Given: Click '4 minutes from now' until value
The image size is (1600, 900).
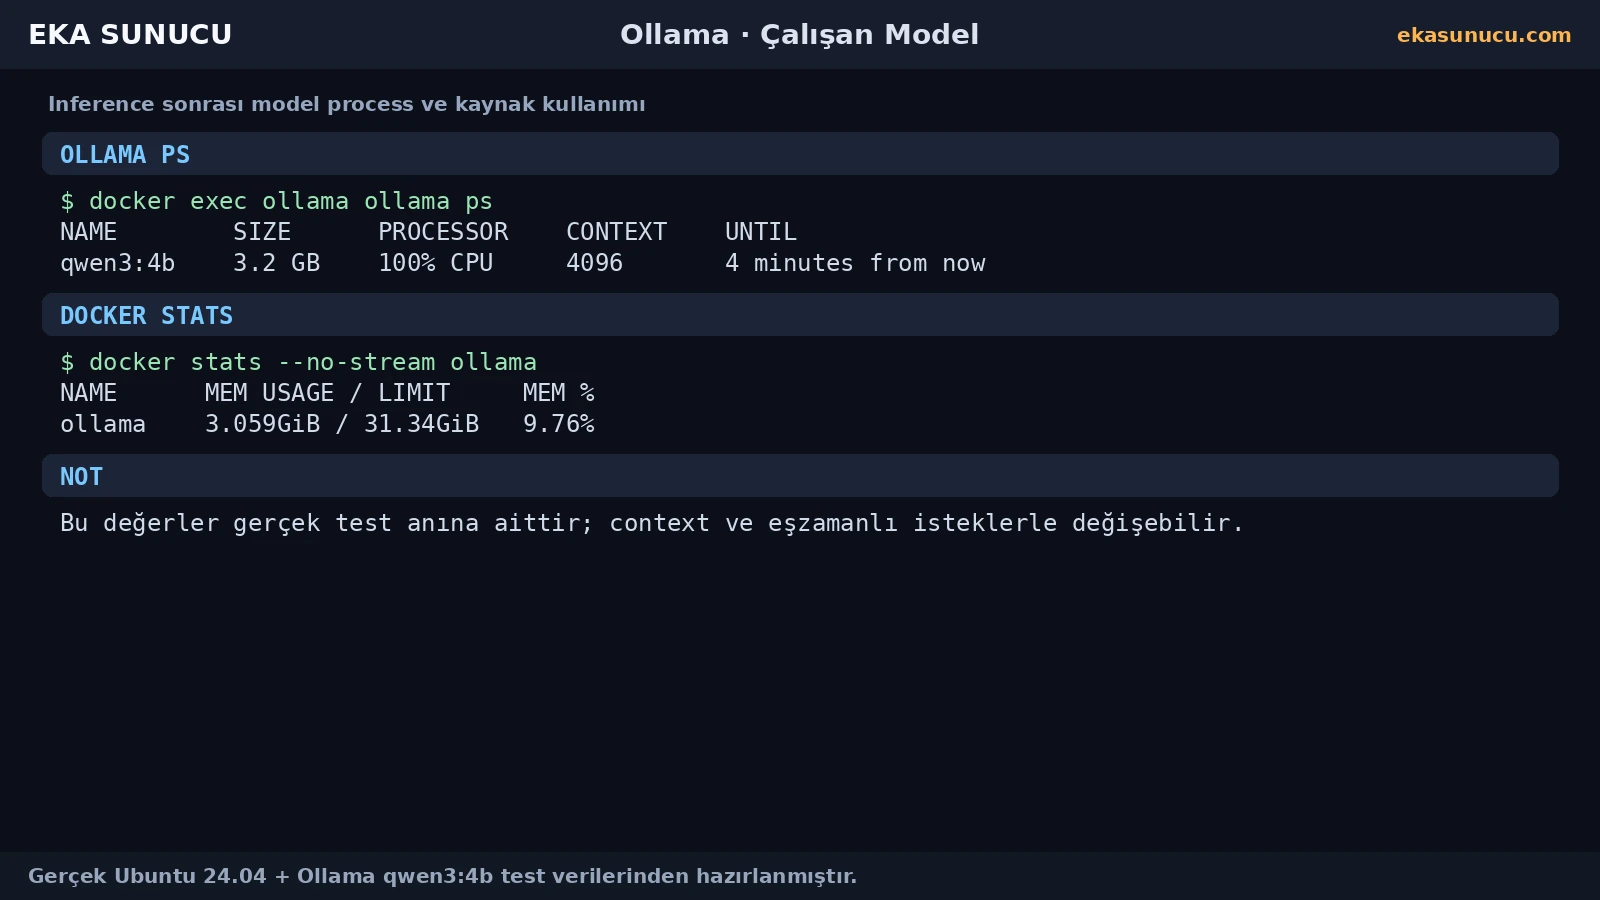Looking at the screenshot, I should coord(855,263).
